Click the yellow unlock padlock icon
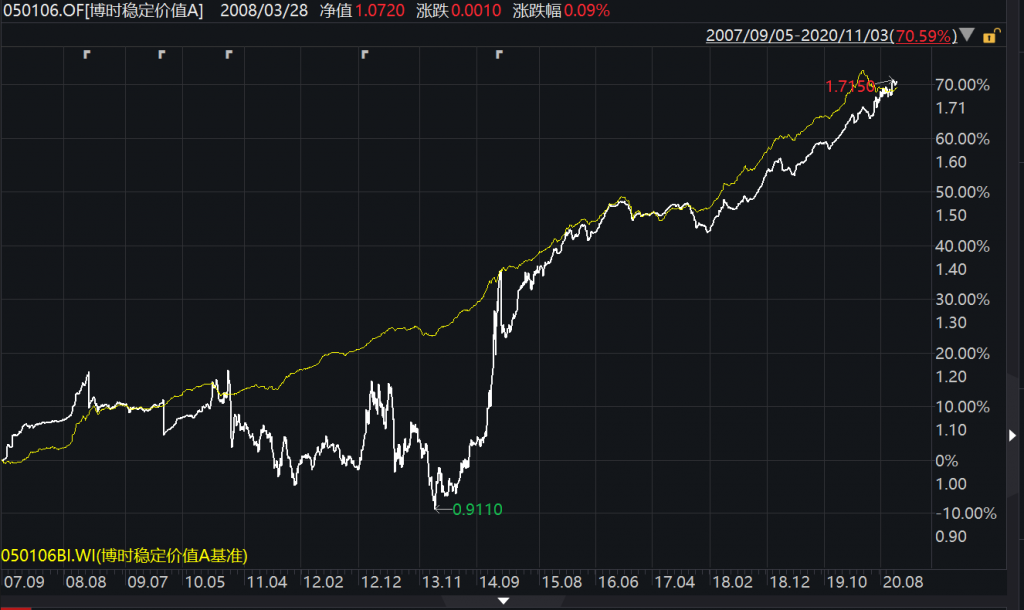This screenshot has height=610, width=1024. [990, 36]
